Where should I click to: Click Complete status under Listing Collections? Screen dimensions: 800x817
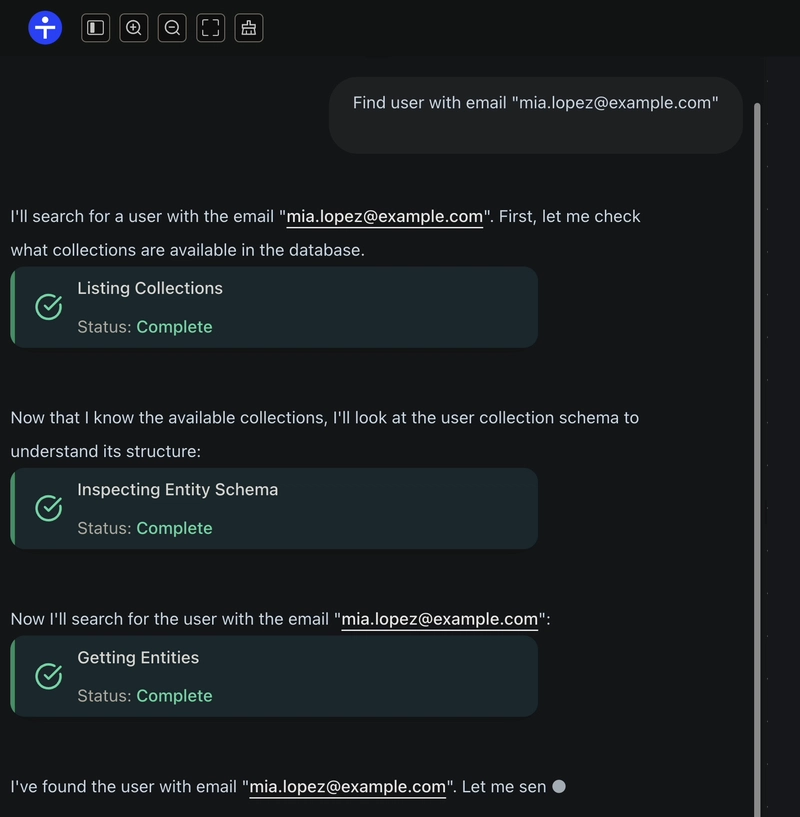coord(174,327)
